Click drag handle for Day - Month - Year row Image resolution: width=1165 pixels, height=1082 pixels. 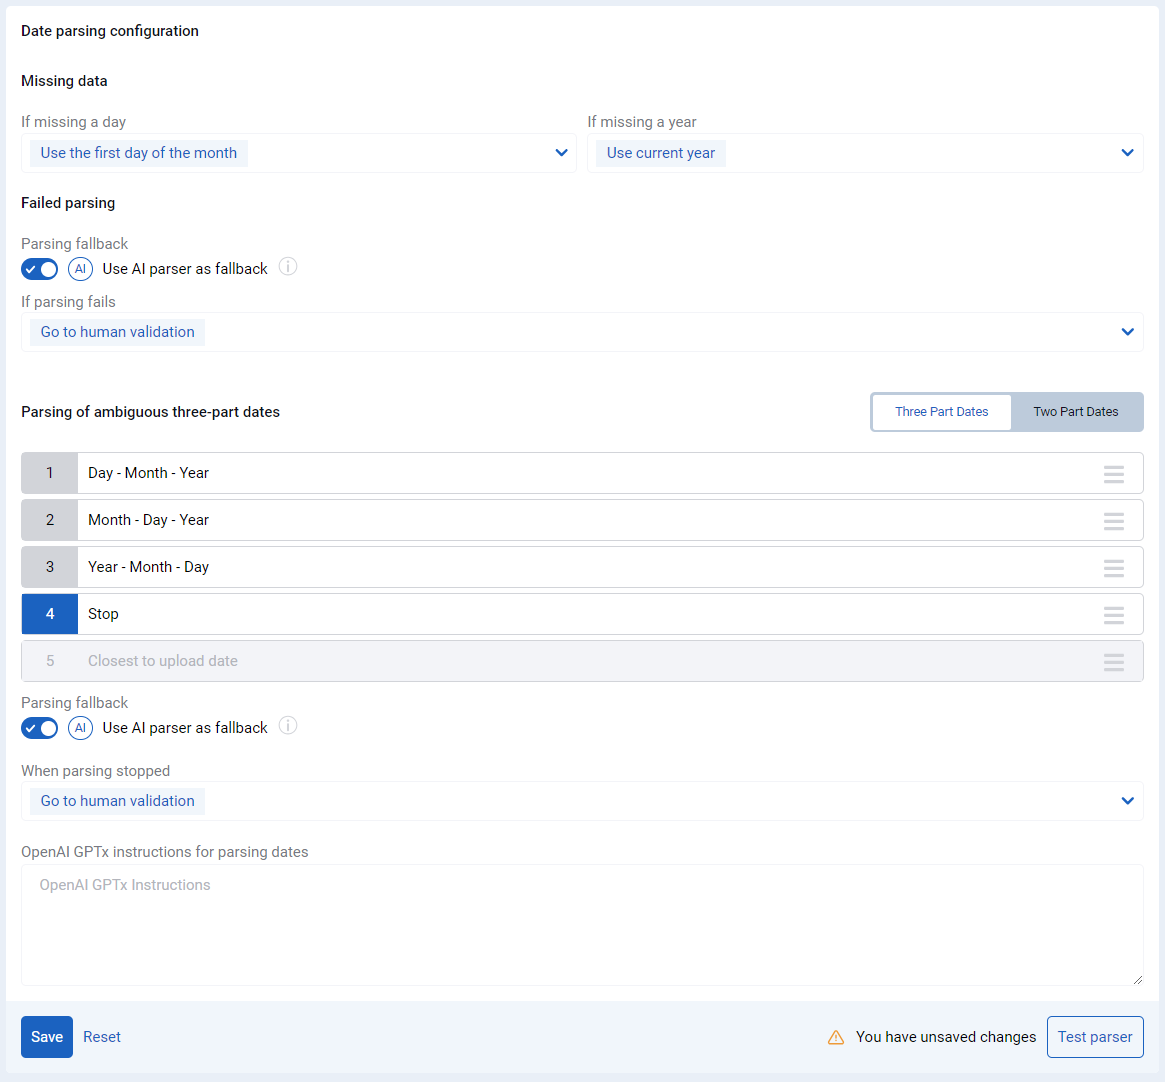[1113, 473]
